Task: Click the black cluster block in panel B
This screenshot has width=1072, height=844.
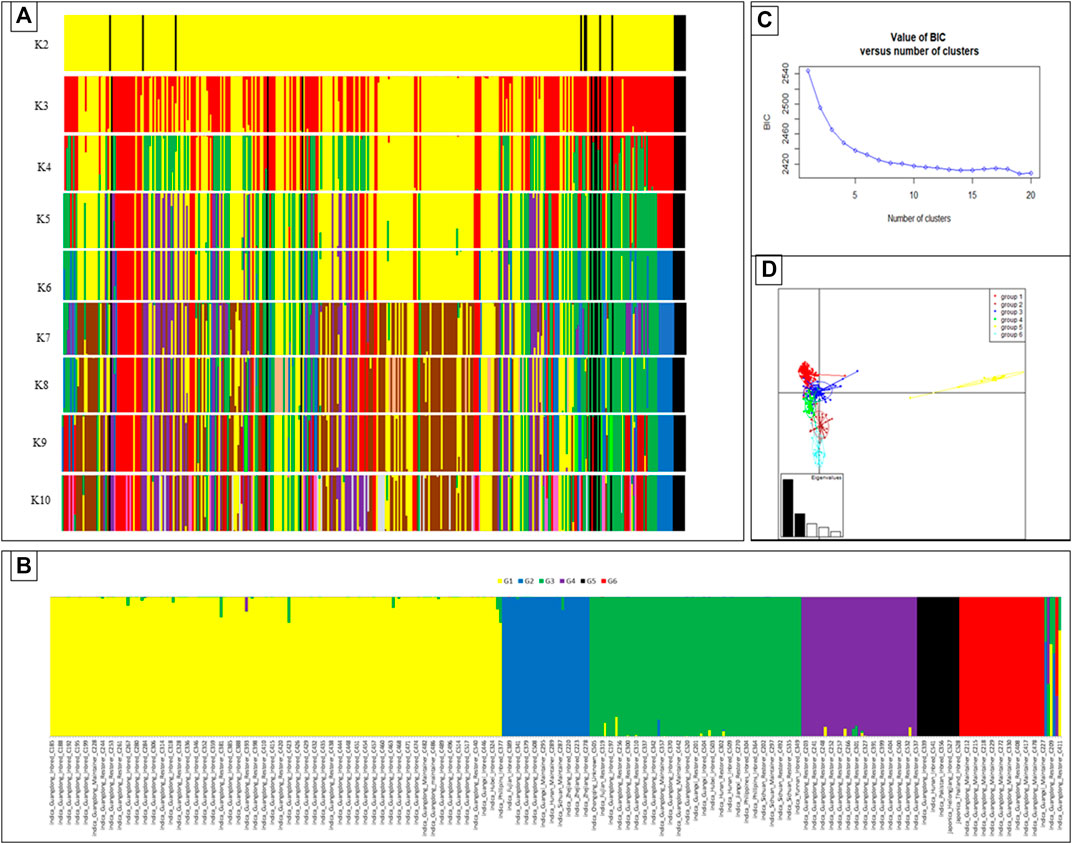Action: [938, 666]
